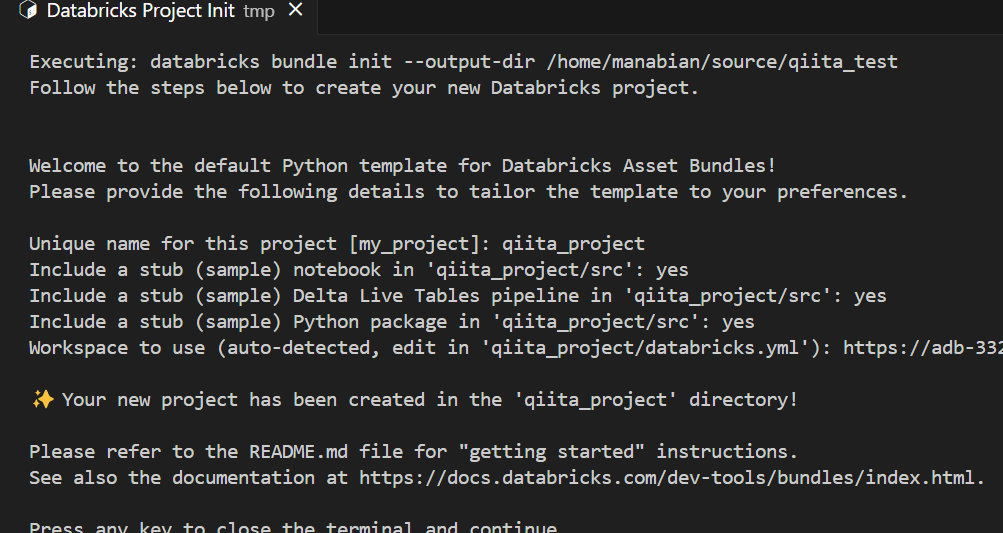Click the sparkles emoji before "Your new project"
The height and width of the screenshot is (533, 1003).
pyautogui.click(x=42, y=400)
